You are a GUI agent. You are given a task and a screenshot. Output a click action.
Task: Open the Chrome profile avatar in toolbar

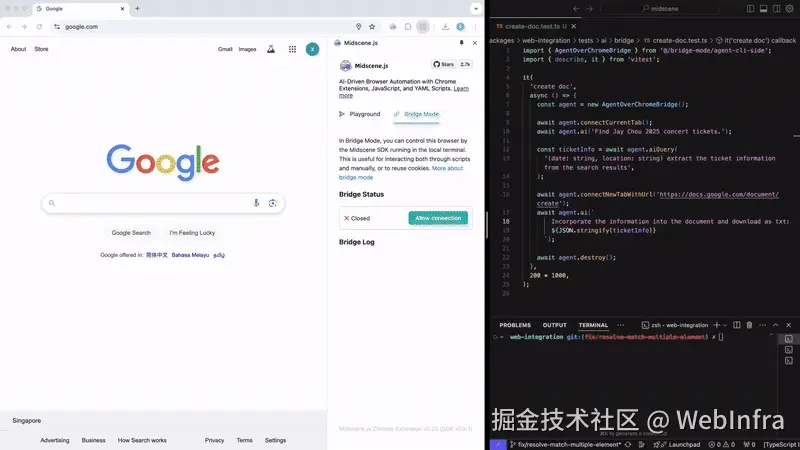(x=460, y=27)
